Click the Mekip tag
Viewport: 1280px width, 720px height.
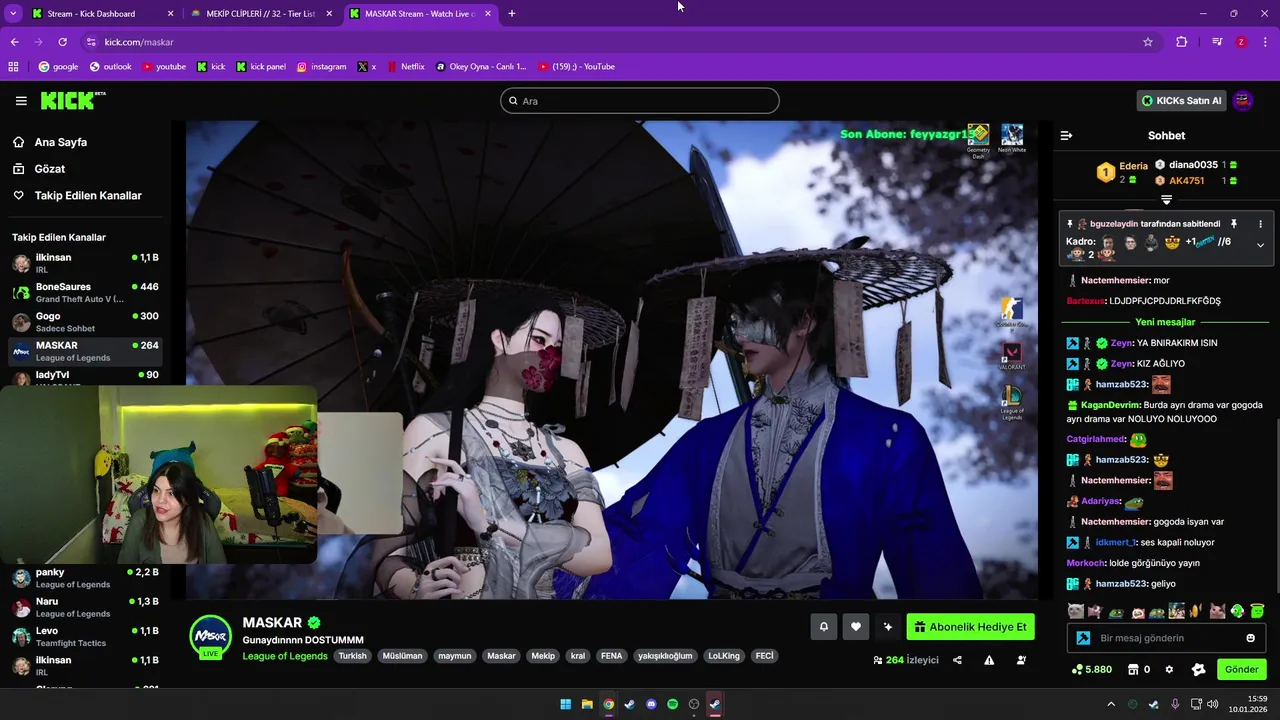(x=543, y=656)
